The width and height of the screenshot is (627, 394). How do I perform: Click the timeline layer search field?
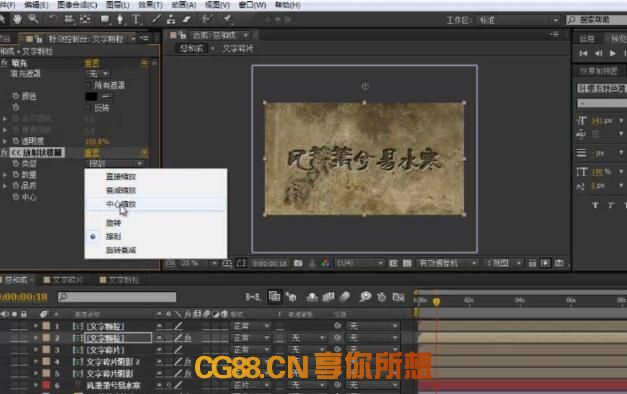(x=117, y=297)
